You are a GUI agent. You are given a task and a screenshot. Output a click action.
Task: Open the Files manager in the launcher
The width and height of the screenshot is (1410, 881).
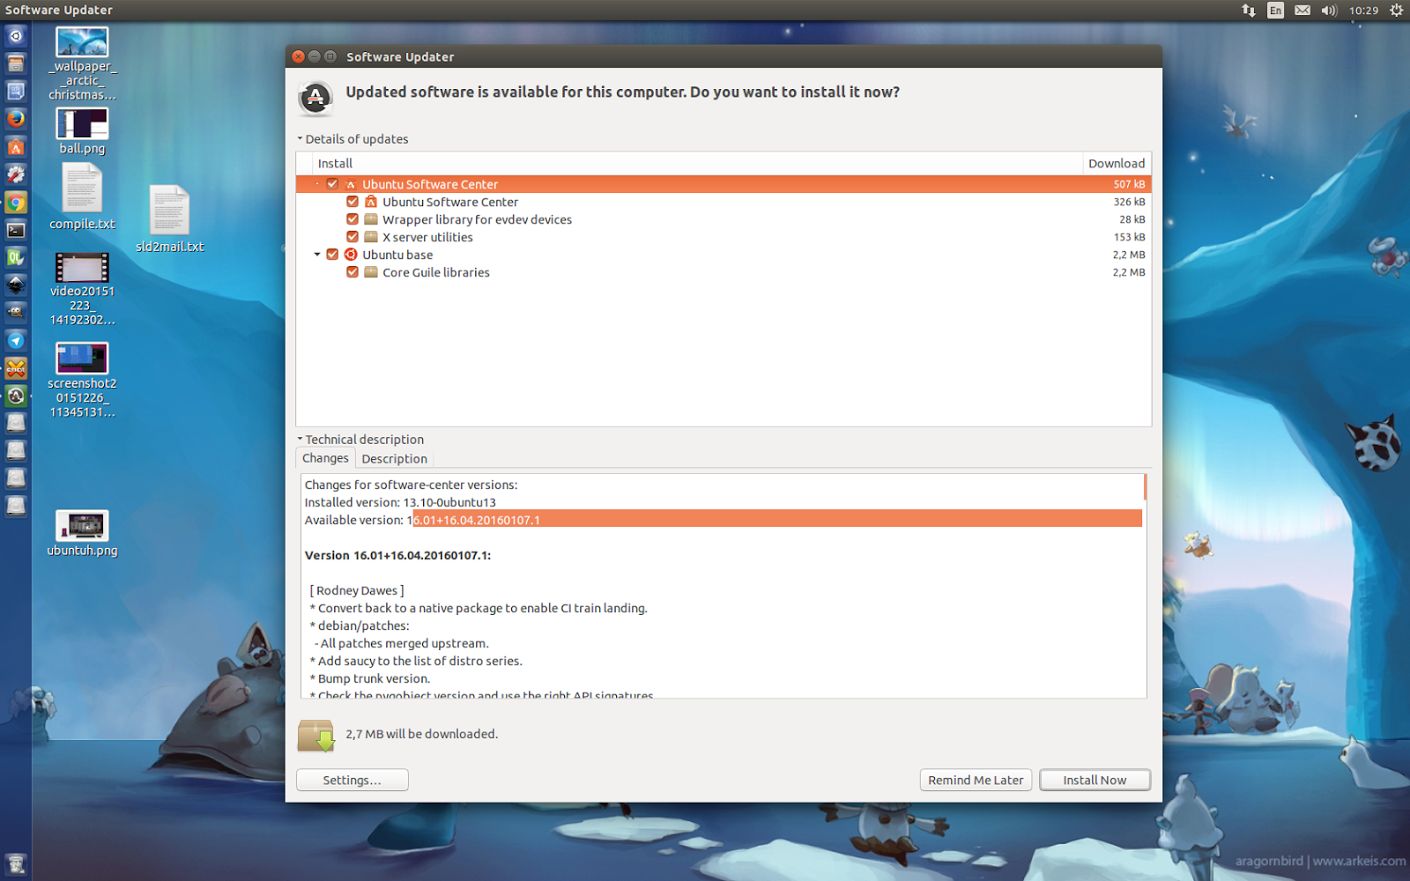pyautogui.click(x=15, y=64)
